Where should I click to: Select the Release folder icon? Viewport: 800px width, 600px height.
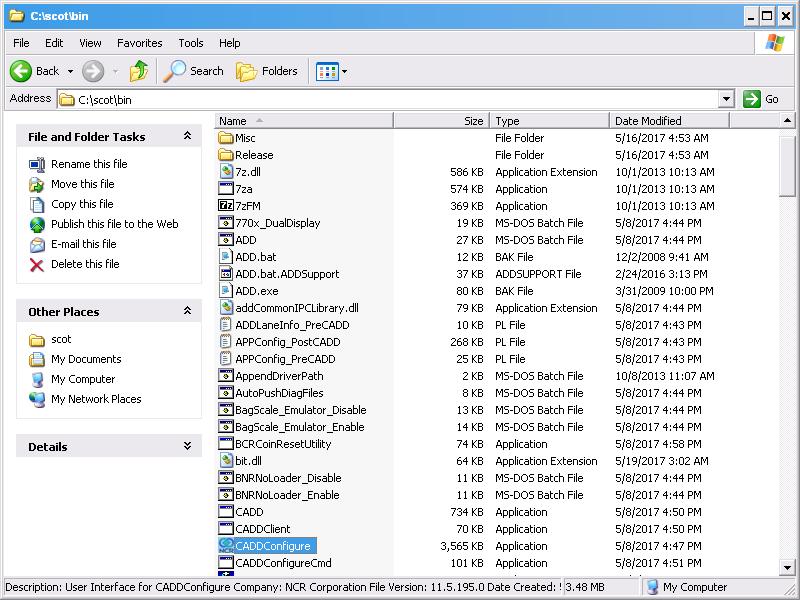pos(226,155)
